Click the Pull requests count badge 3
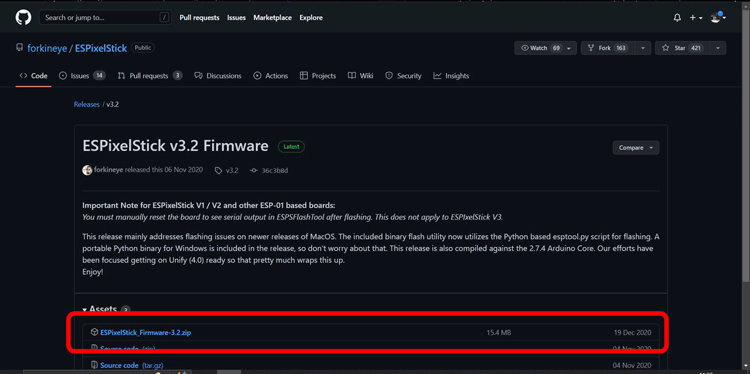 point(177,76)
